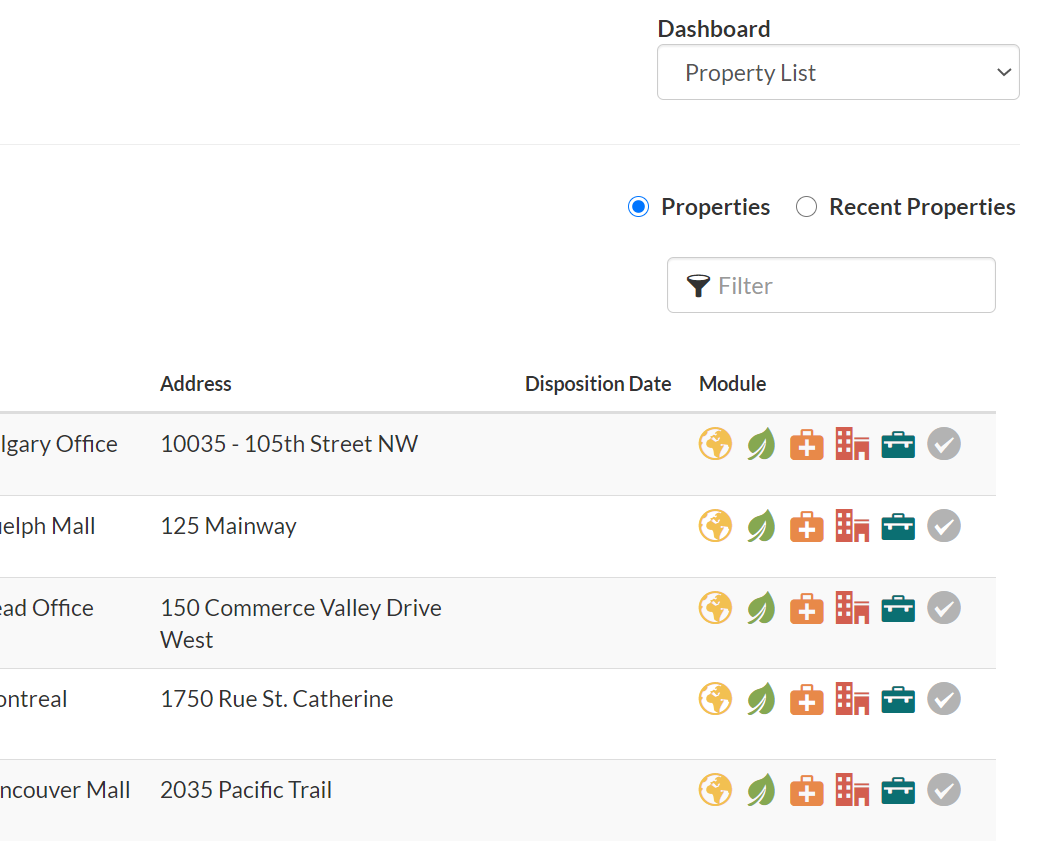Viewport: 1042px width, 860px height.
Task: Open globe module for 2035 Pacific Trail
Action: (715, 790)
